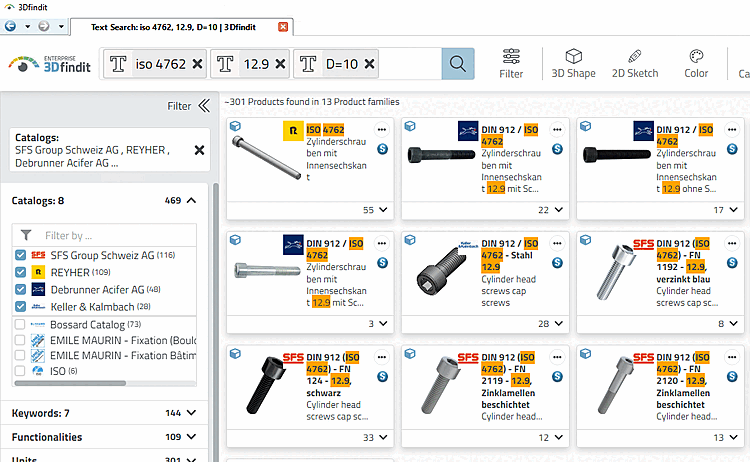Click the blue magnifier search button

tap(458, 64)
